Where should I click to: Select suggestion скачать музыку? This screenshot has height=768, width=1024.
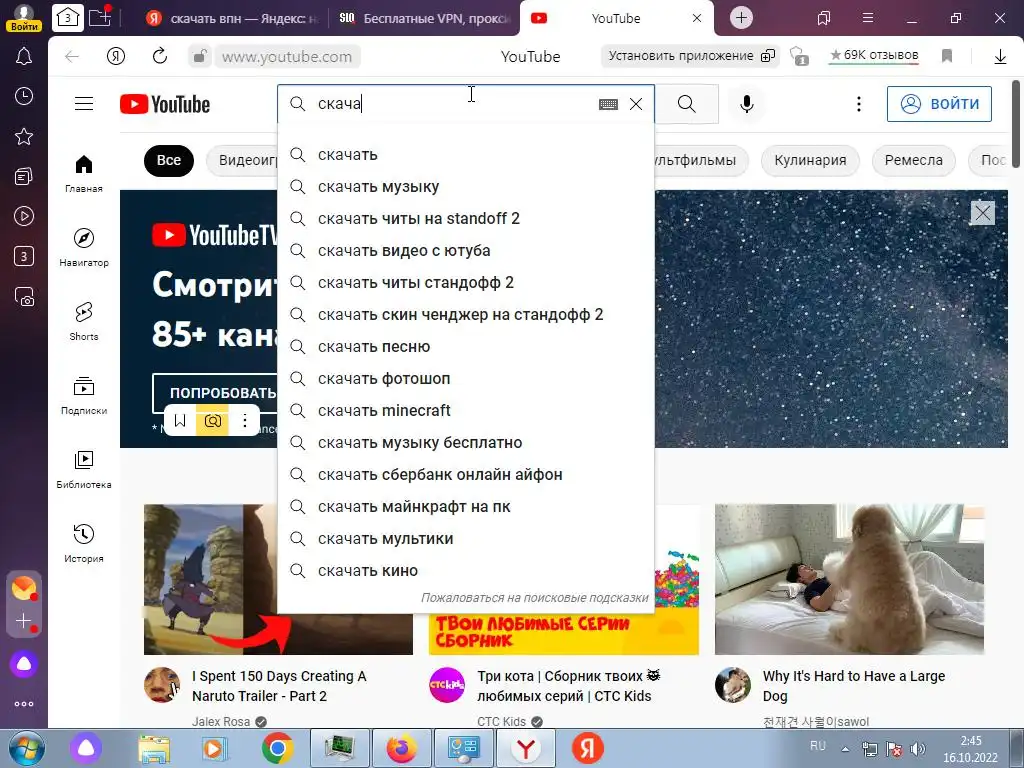click(466, 187)
